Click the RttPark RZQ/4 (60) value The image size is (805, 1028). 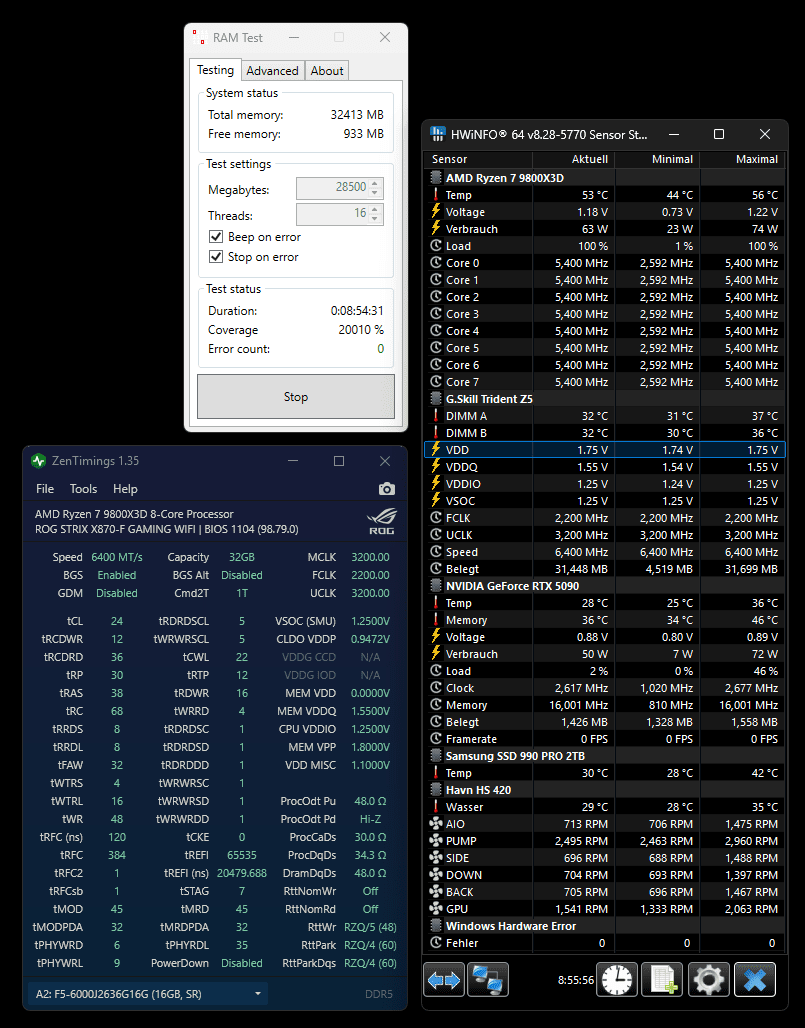pos(370,945)
